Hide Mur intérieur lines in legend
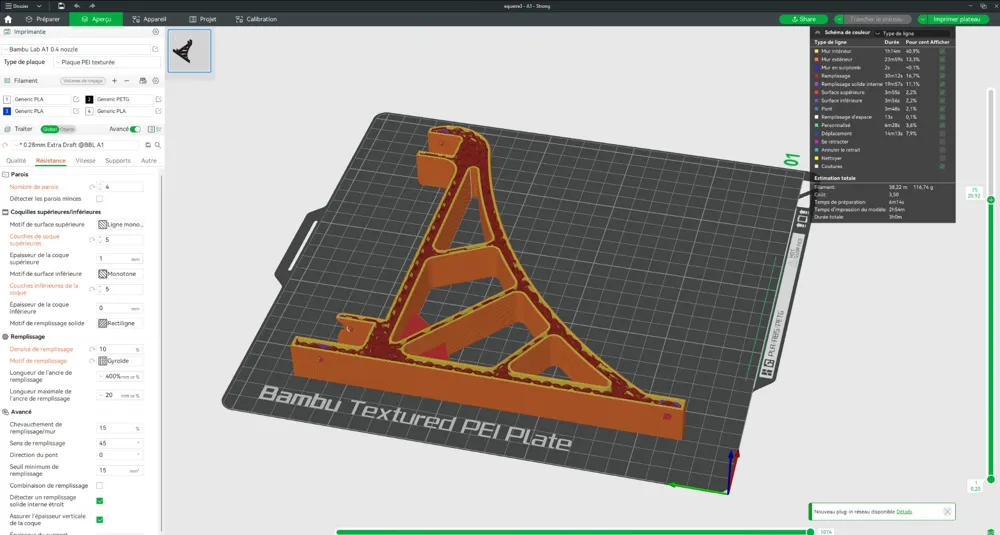Viewport: 1000px width, 535px height. click(942, 51)
